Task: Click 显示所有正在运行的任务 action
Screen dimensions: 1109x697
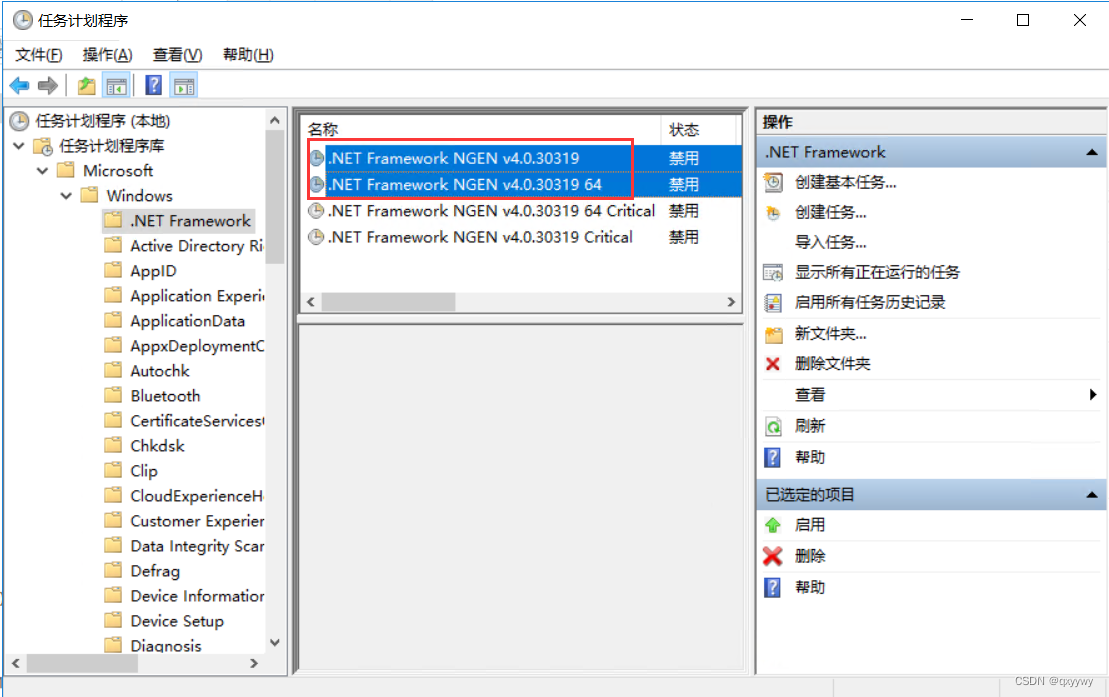Action: click(x=877, y=272)
